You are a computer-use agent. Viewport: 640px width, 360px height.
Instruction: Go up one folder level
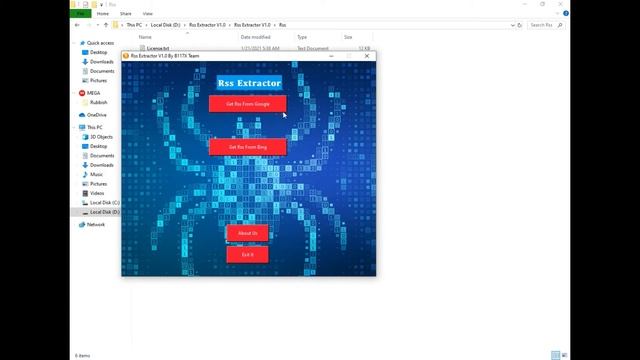coord(106,25)
